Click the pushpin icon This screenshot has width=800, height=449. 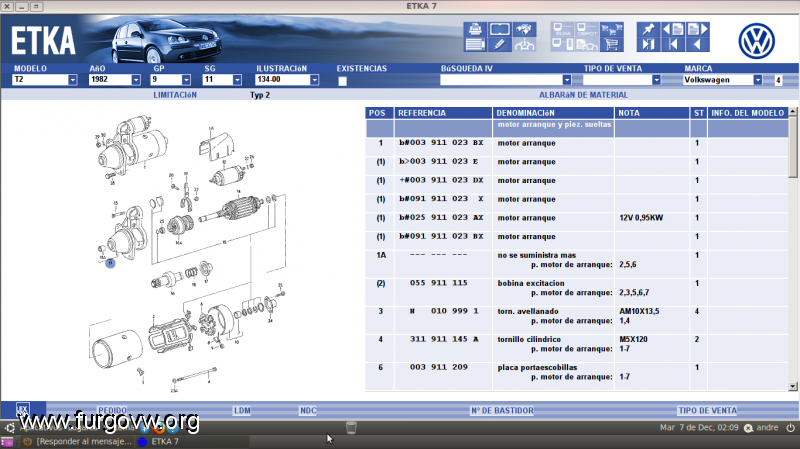[648, 29]
